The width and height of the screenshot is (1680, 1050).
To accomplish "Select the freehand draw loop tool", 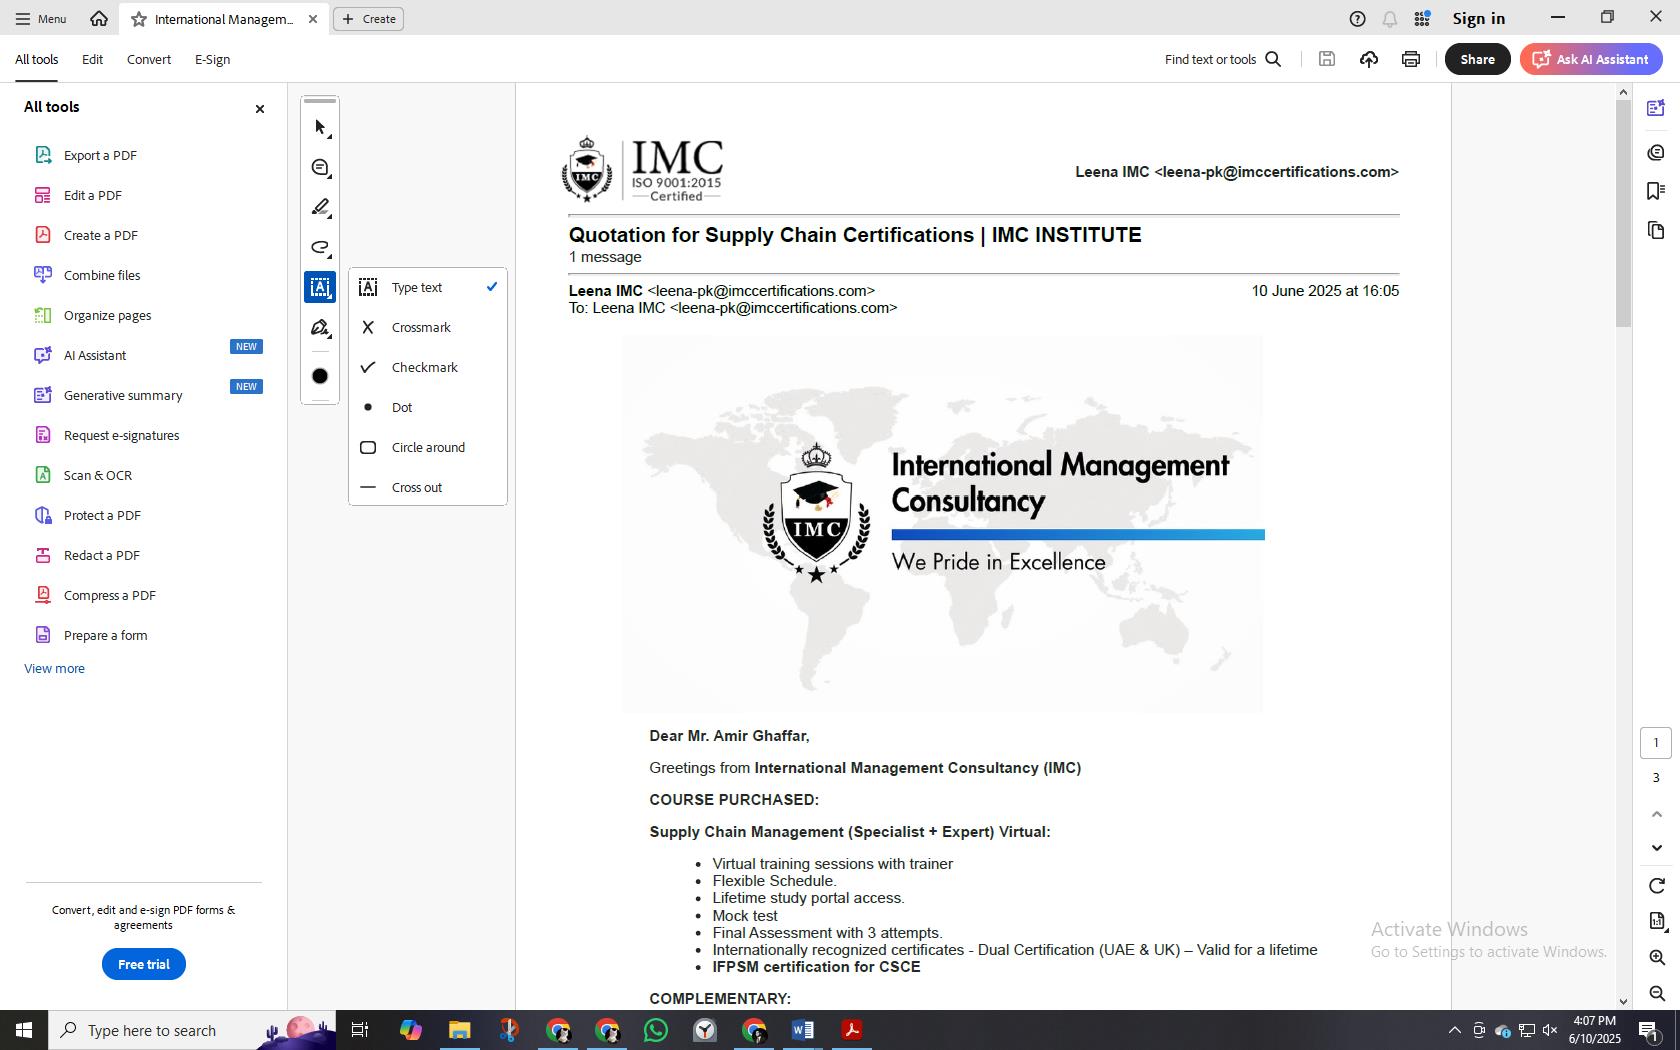I will (x=320, y=248).
